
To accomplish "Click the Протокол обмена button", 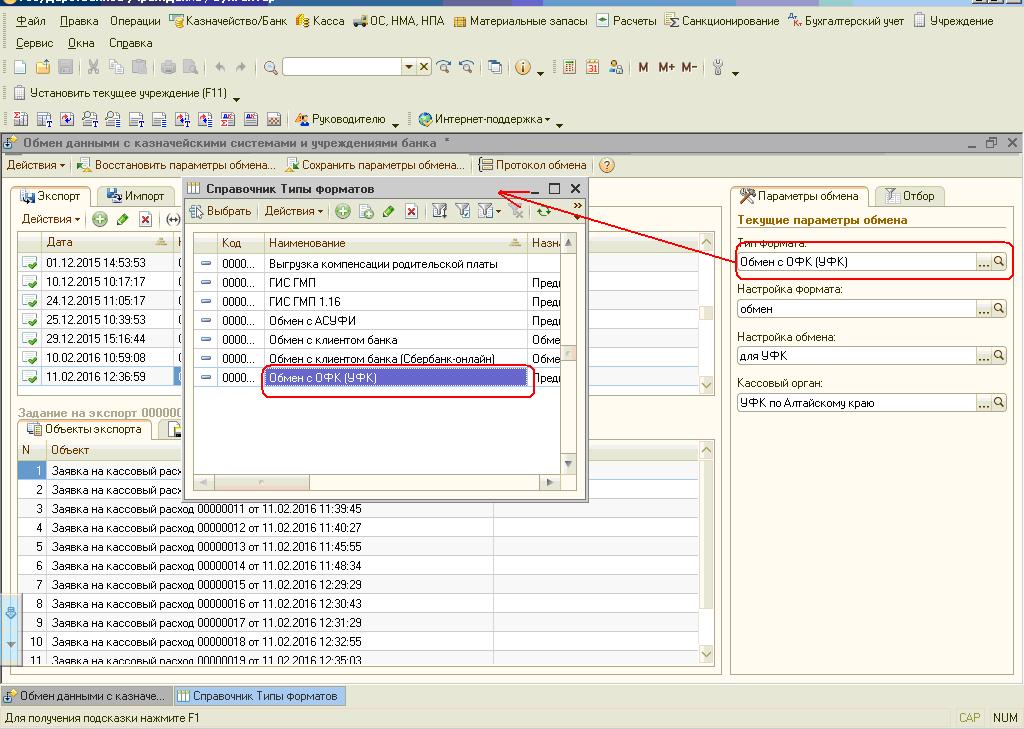I will click(533, 165).
